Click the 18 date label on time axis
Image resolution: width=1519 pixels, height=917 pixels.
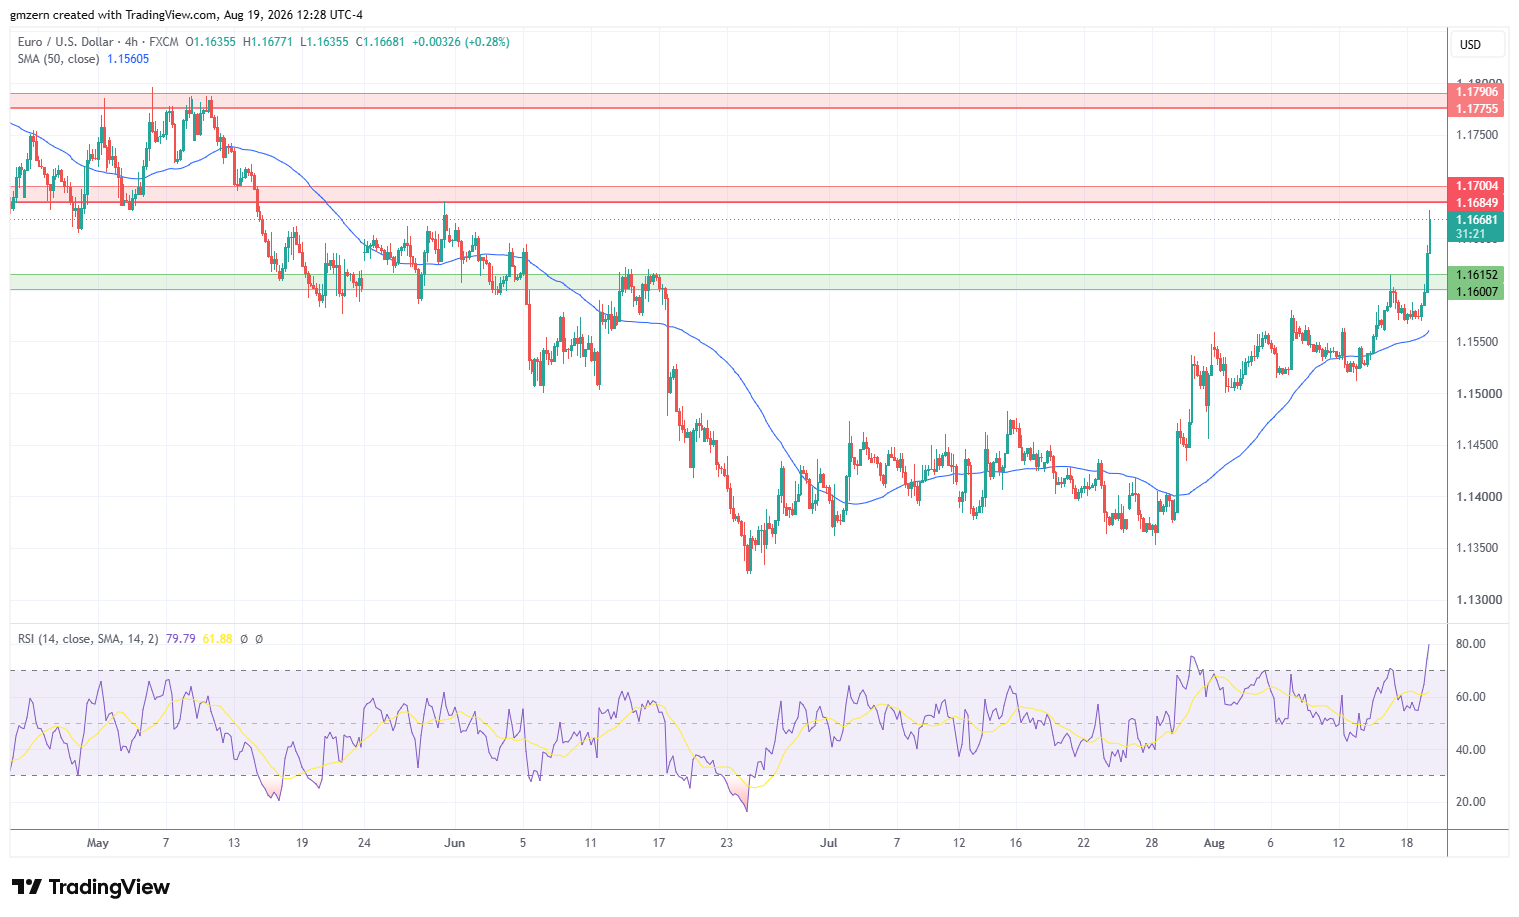pyautogui.click(x=1407, y=843)
